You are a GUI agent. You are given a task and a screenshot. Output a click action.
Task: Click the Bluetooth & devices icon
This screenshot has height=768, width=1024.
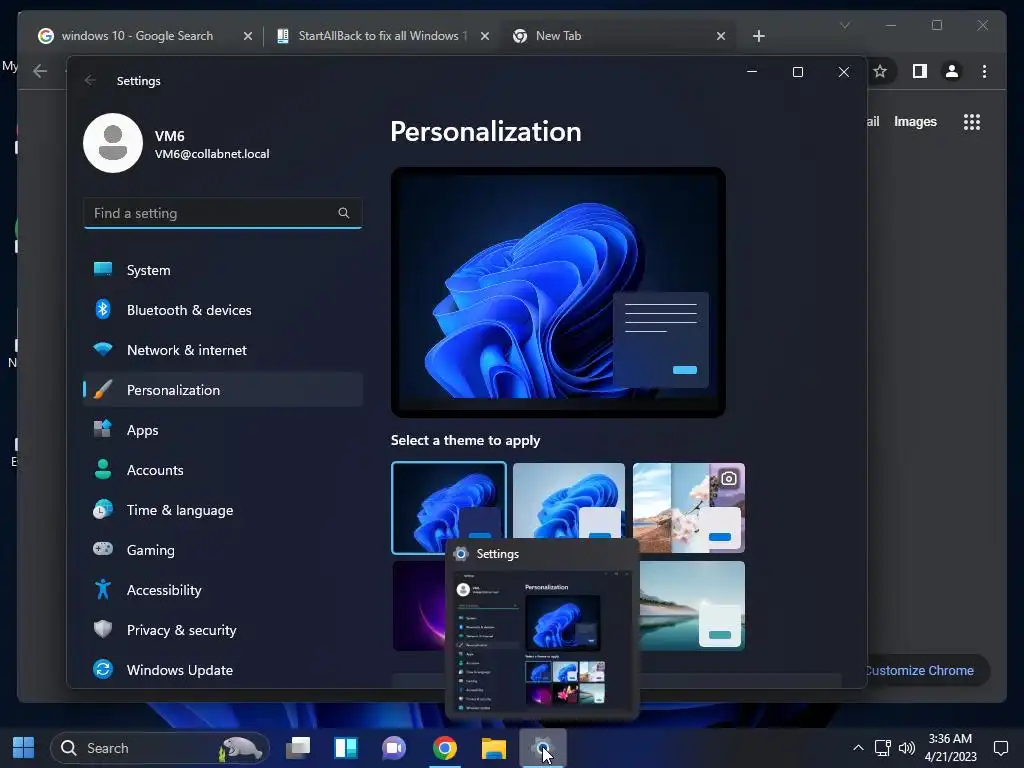click(x=103, y=310)
